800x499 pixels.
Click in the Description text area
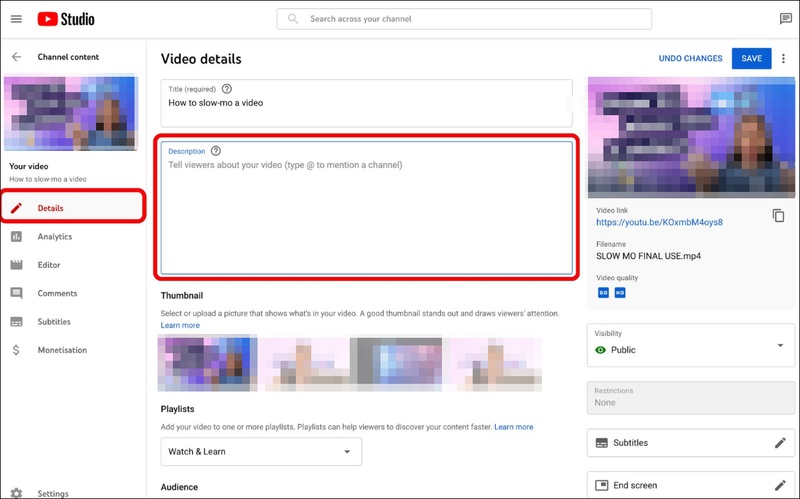[x=366, y=208]
